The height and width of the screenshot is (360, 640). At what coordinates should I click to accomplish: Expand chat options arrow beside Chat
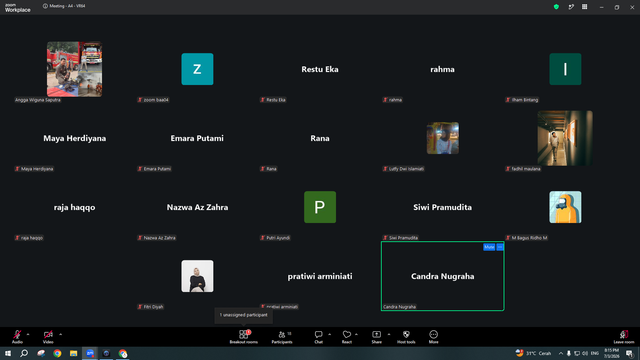[329, 334]
